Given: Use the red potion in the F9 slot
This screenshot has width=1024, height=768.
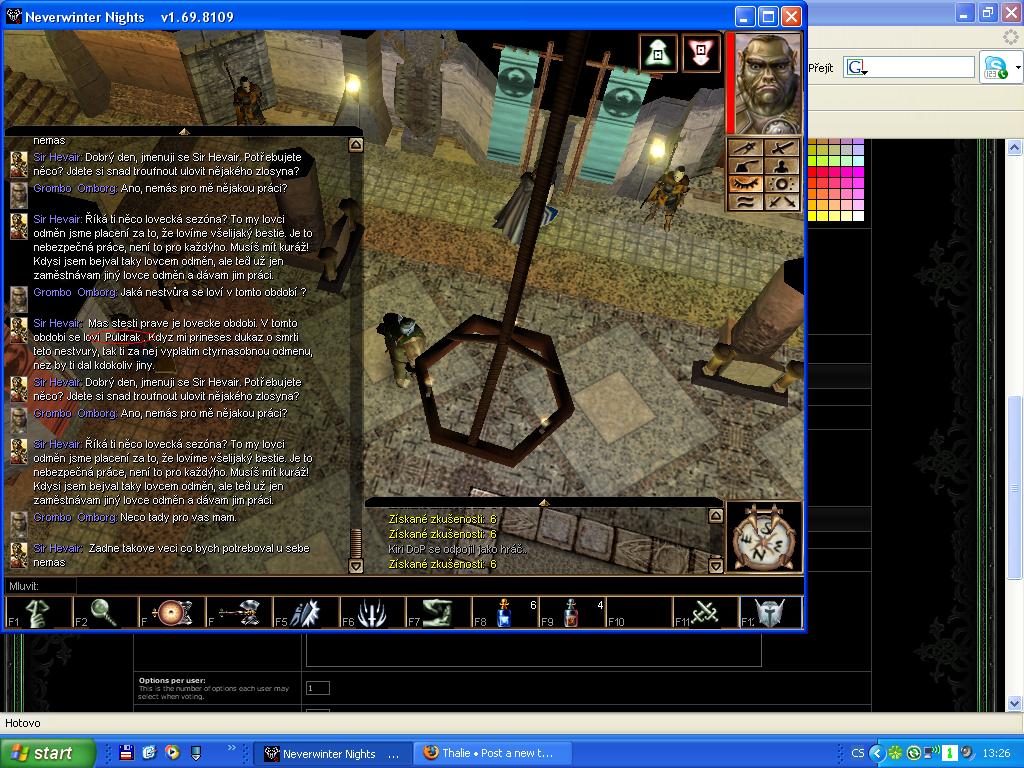Looking at the screenshot, I should pos(573,613).
